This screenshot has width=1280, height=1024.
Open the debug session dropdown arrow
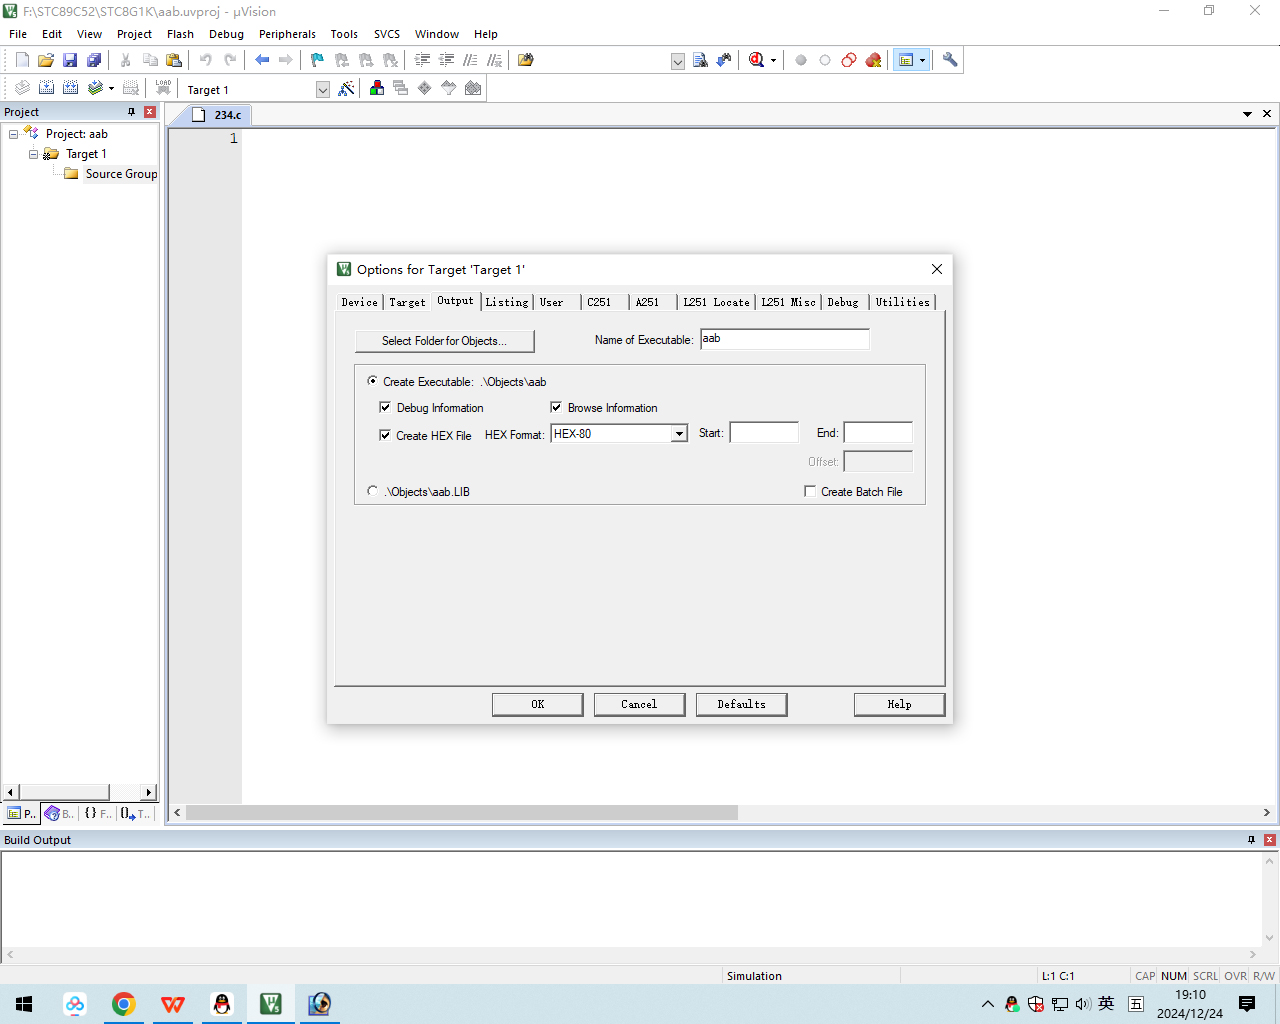[x=773, y=61]
